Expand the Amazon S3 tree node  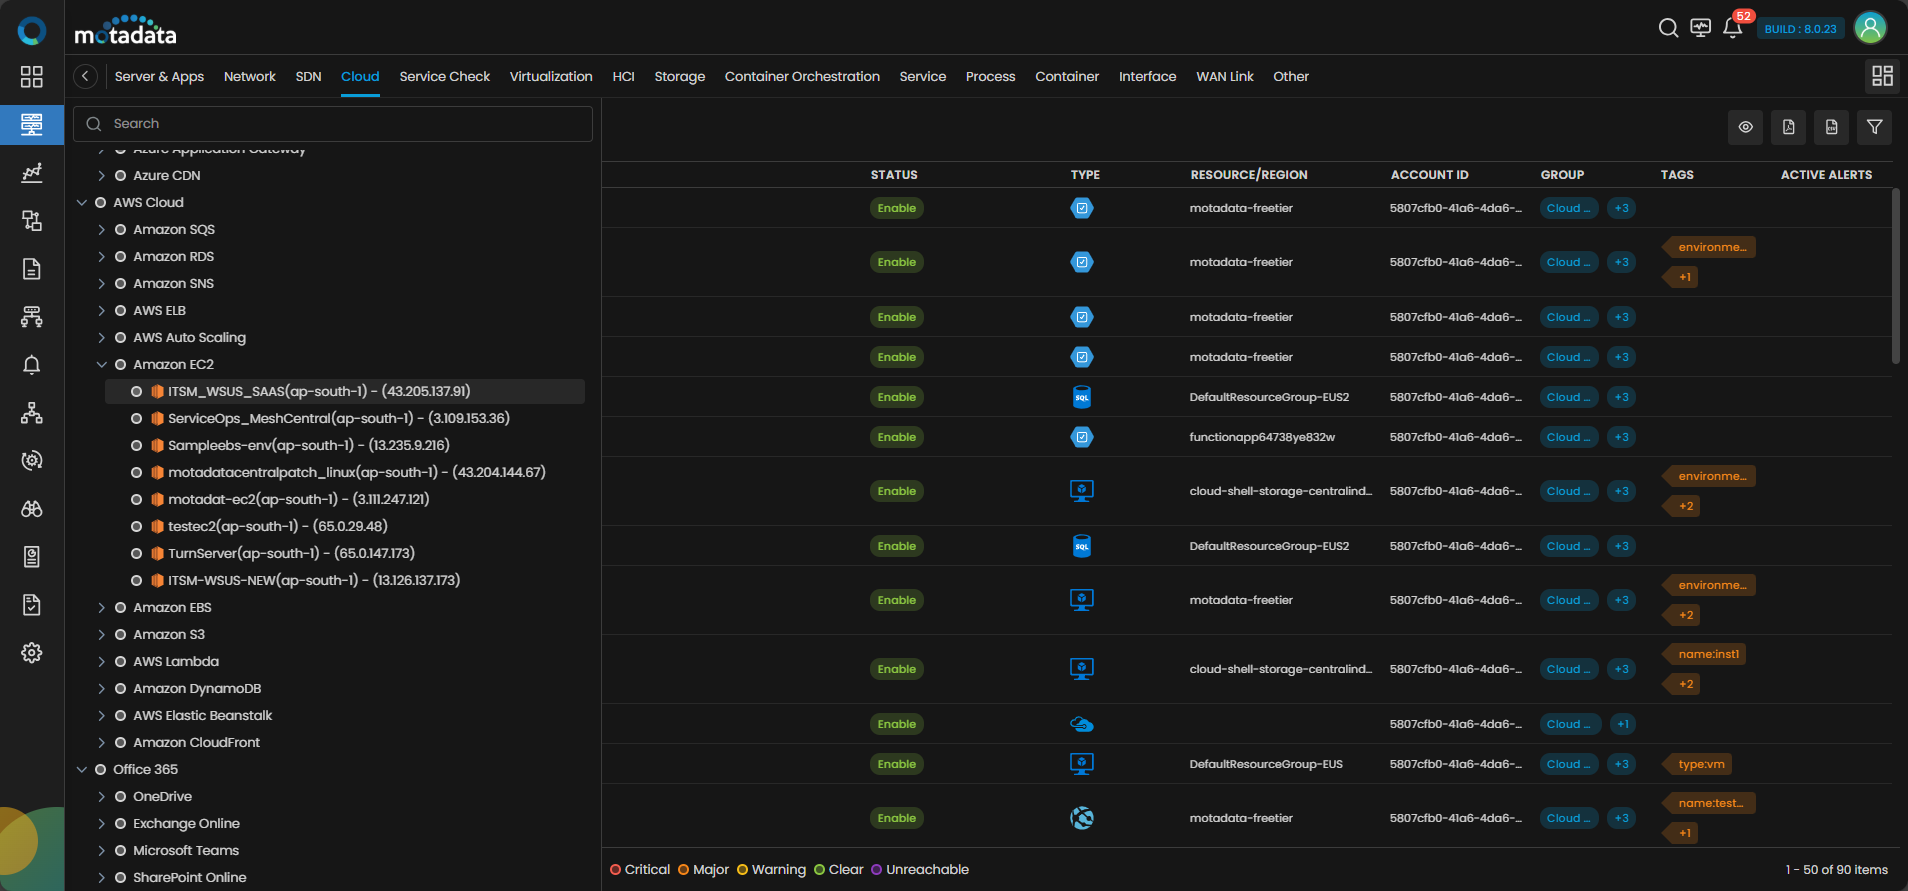[x=101, y=634]
